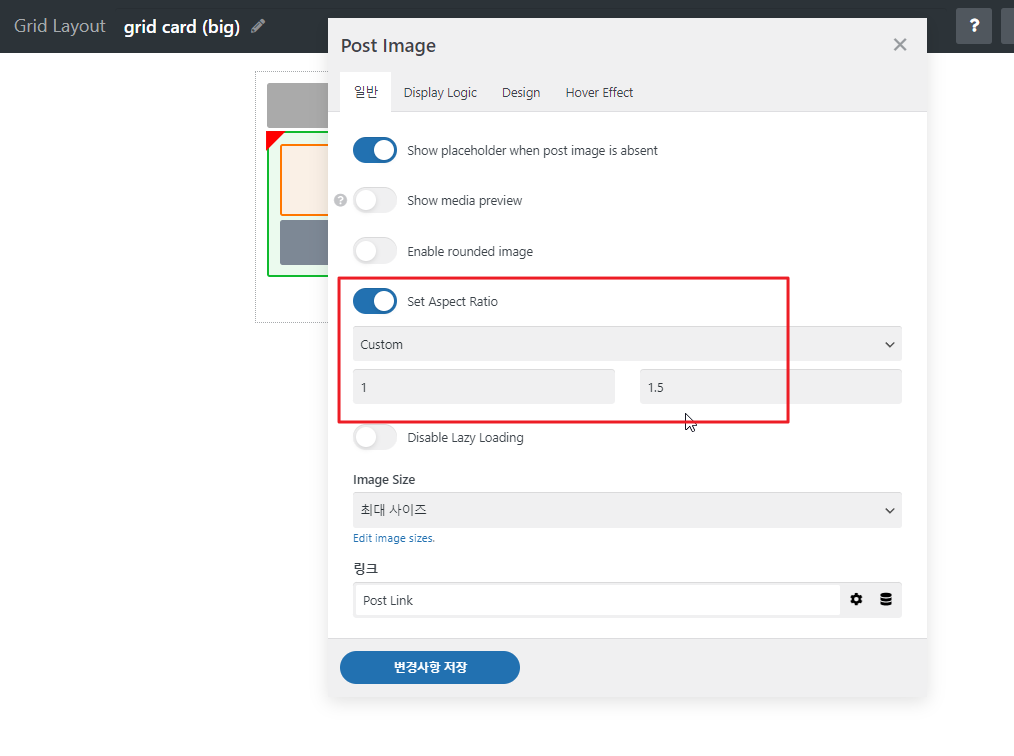Image resolution: width=1014 pixels, height=756 pixels.
Task: Select the dark gray block in layout preview
Action: (x=304, y=242)
